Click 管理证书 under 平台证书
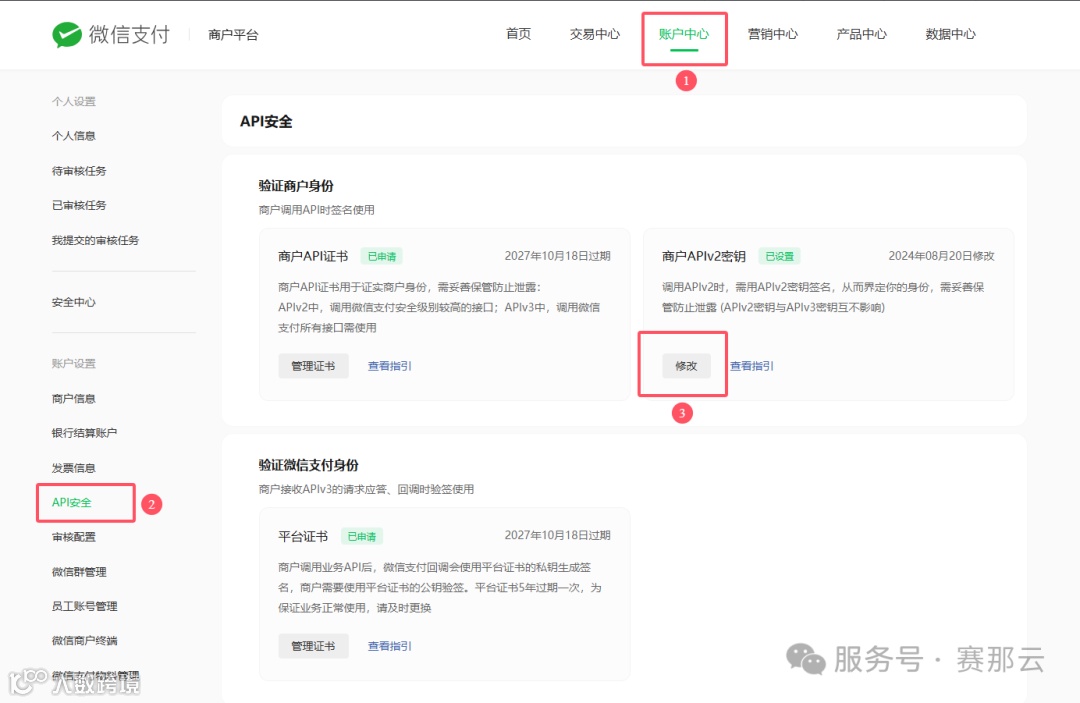Viewport: 1080px width, 703px height. (313, 646)
